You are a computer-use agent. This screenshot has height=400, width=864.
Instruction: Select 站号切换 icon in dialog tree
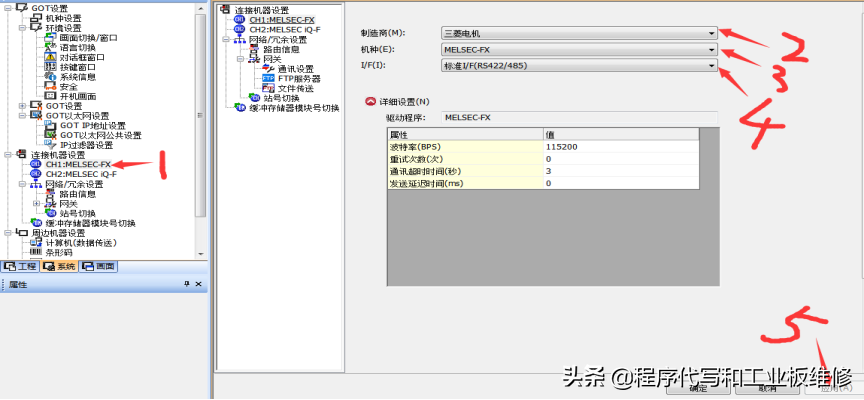(255, 98)
